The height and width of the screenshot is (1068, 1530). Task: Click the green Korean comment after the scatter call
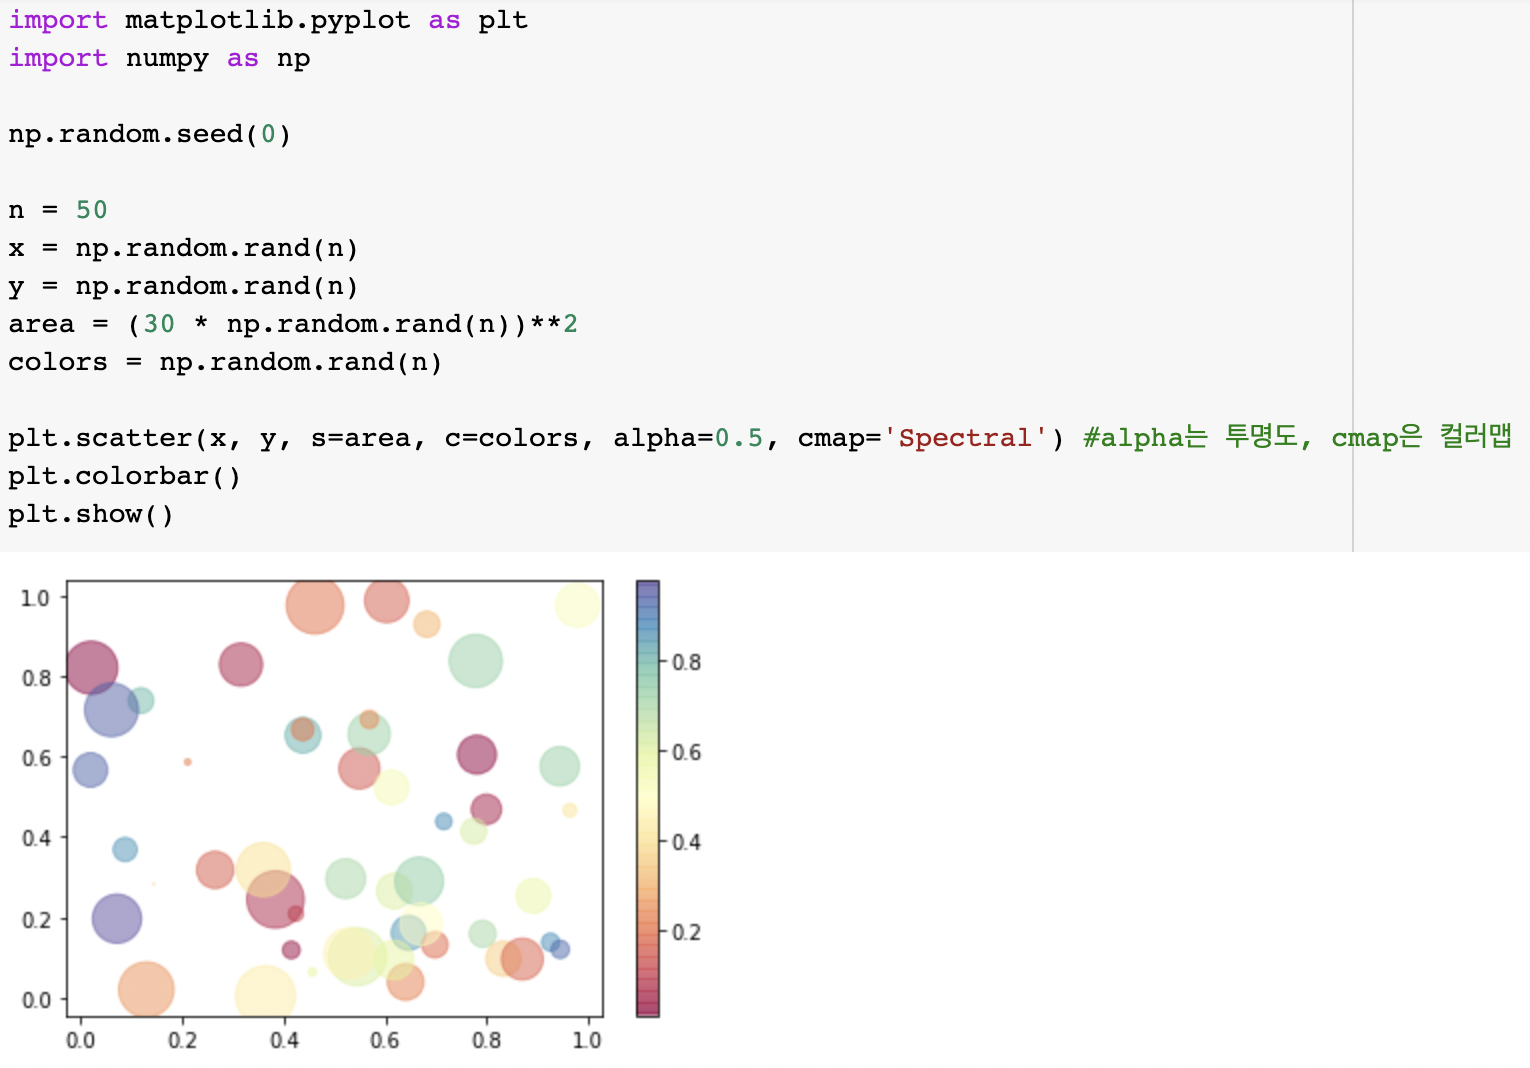coord(1297,437)
